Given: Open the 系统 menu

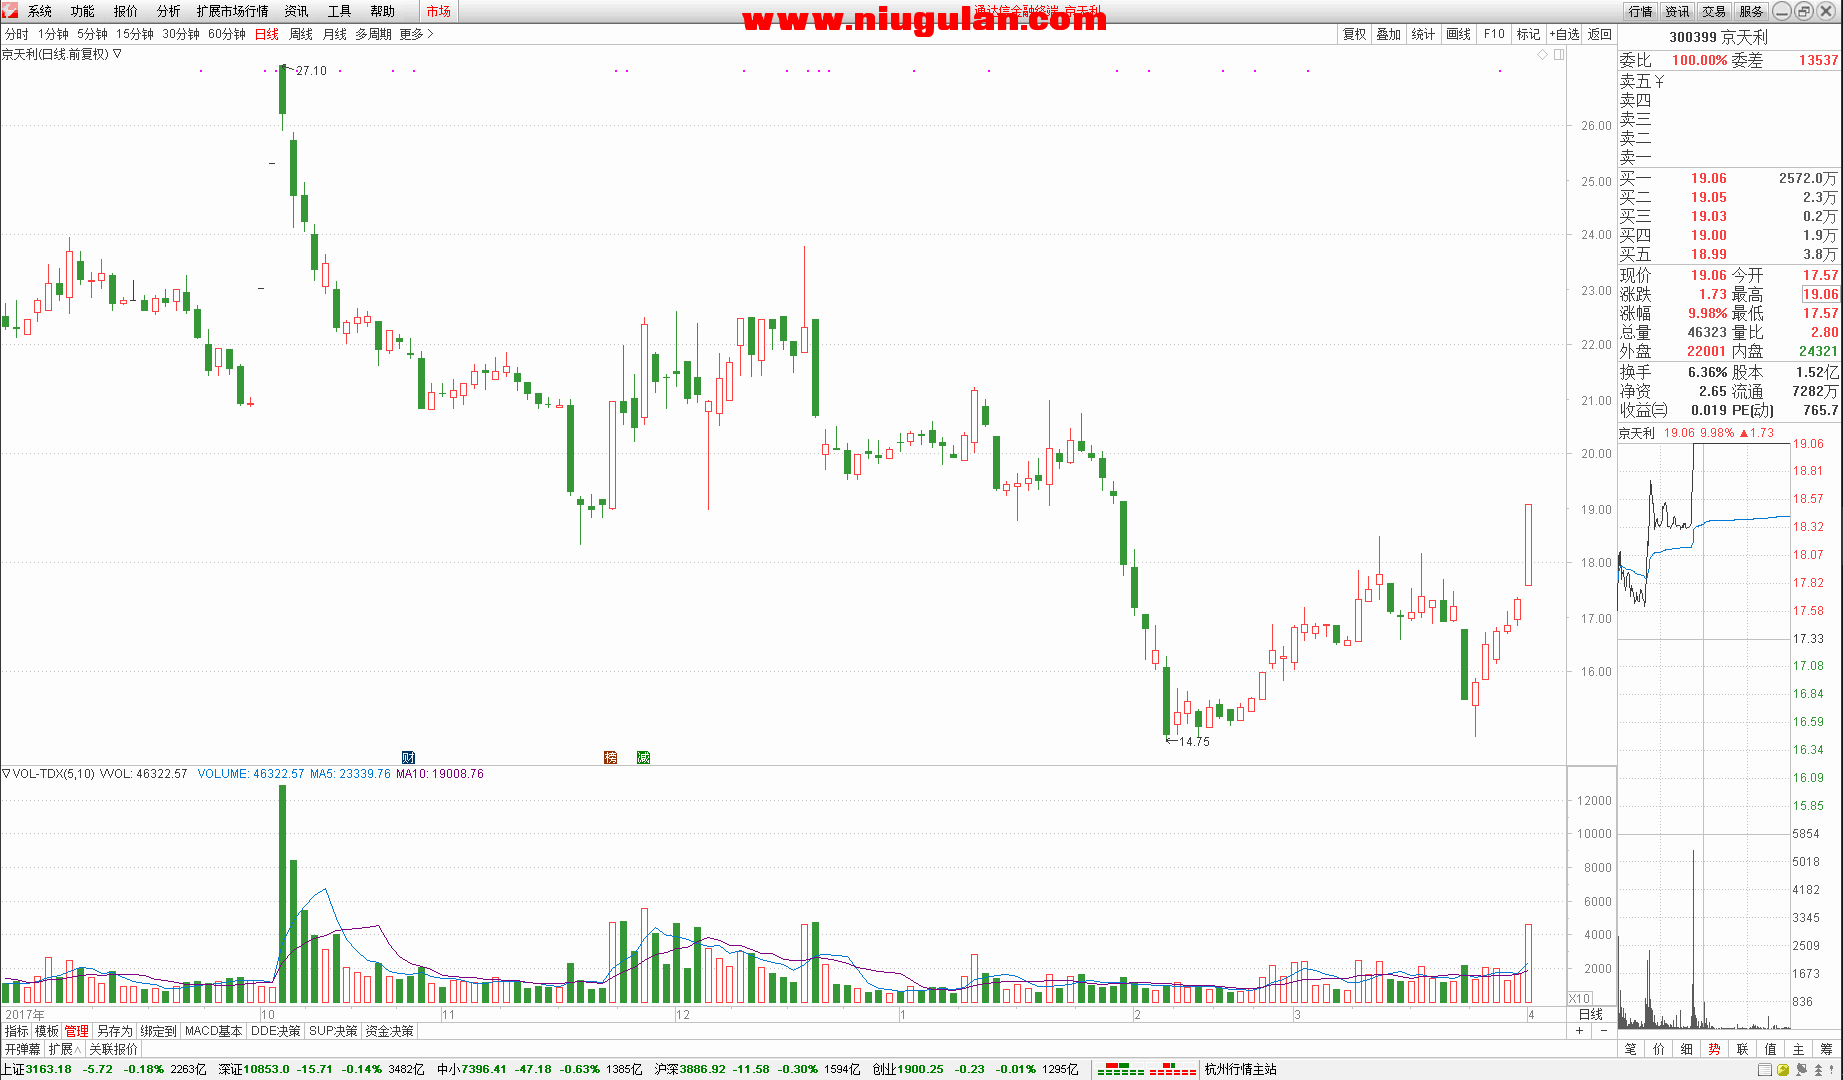Looking at the screenshot, I should [x=40, y=11].
